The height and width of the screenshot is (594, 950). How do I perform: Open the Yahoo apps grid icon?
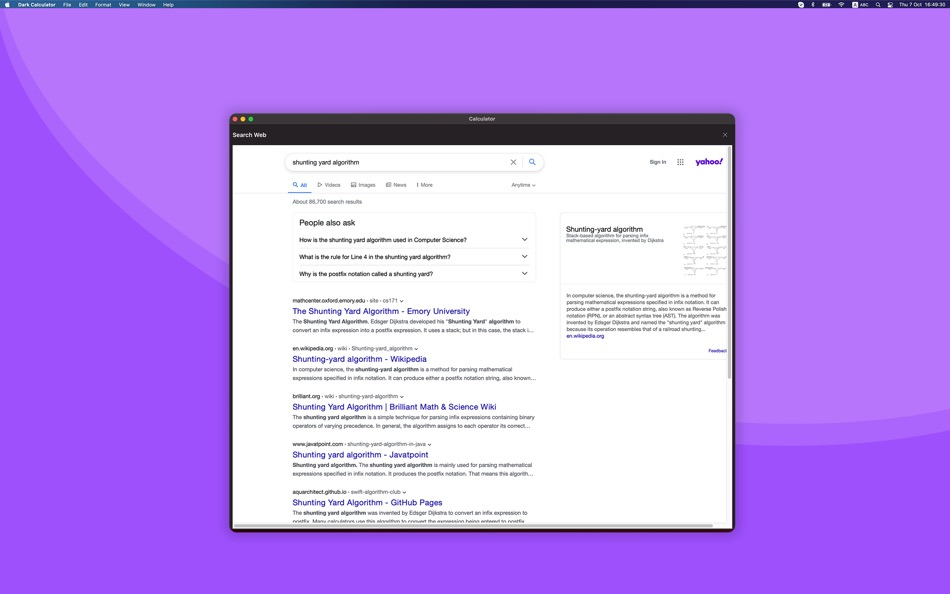(x=680, y=162)
